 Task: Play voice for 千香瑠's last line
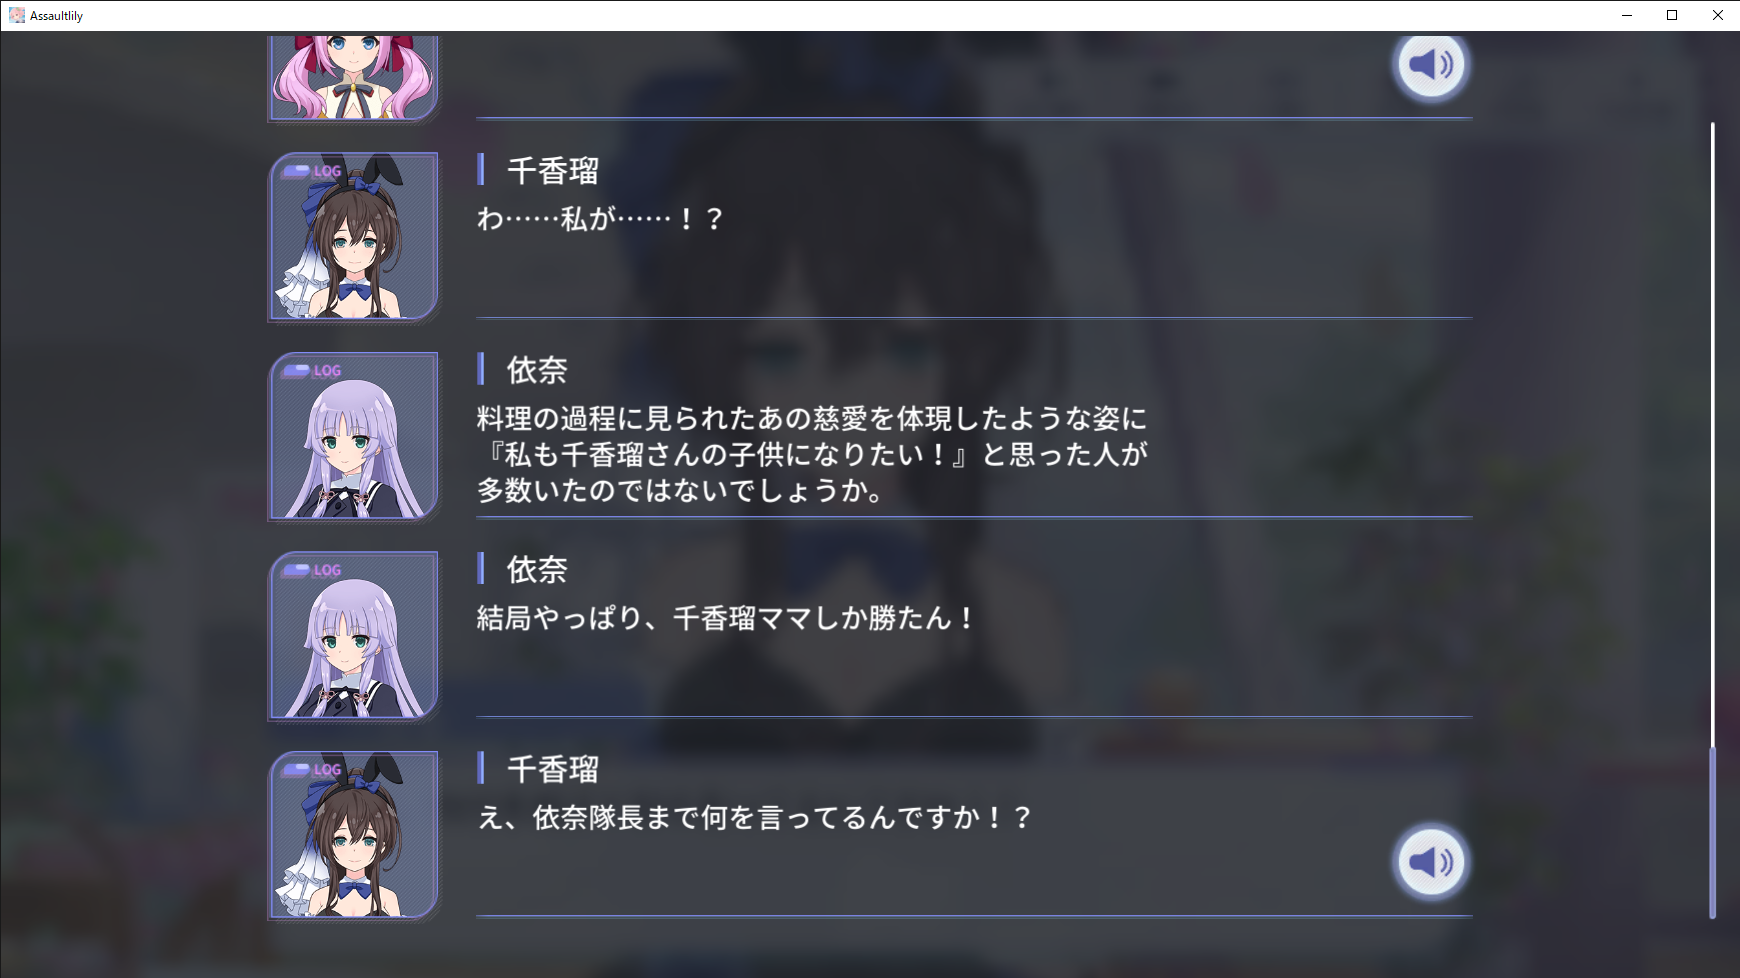click(x=1431, y=861)
